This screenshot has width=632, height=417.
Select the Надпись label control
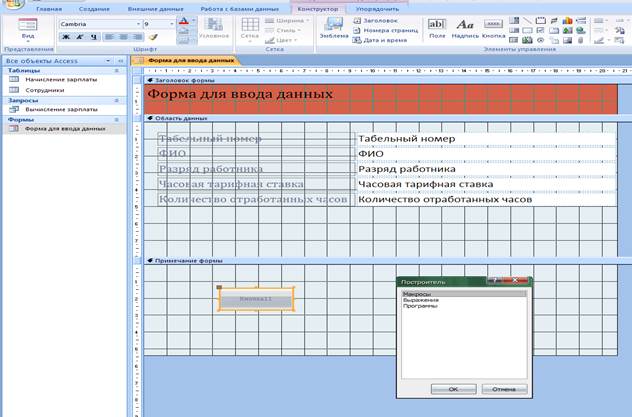point(465,28)
